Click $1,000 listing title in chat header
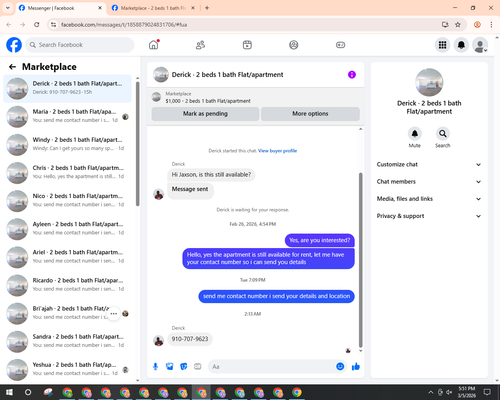This screenshot has height=400, width=500. click(x=208, y=101)
